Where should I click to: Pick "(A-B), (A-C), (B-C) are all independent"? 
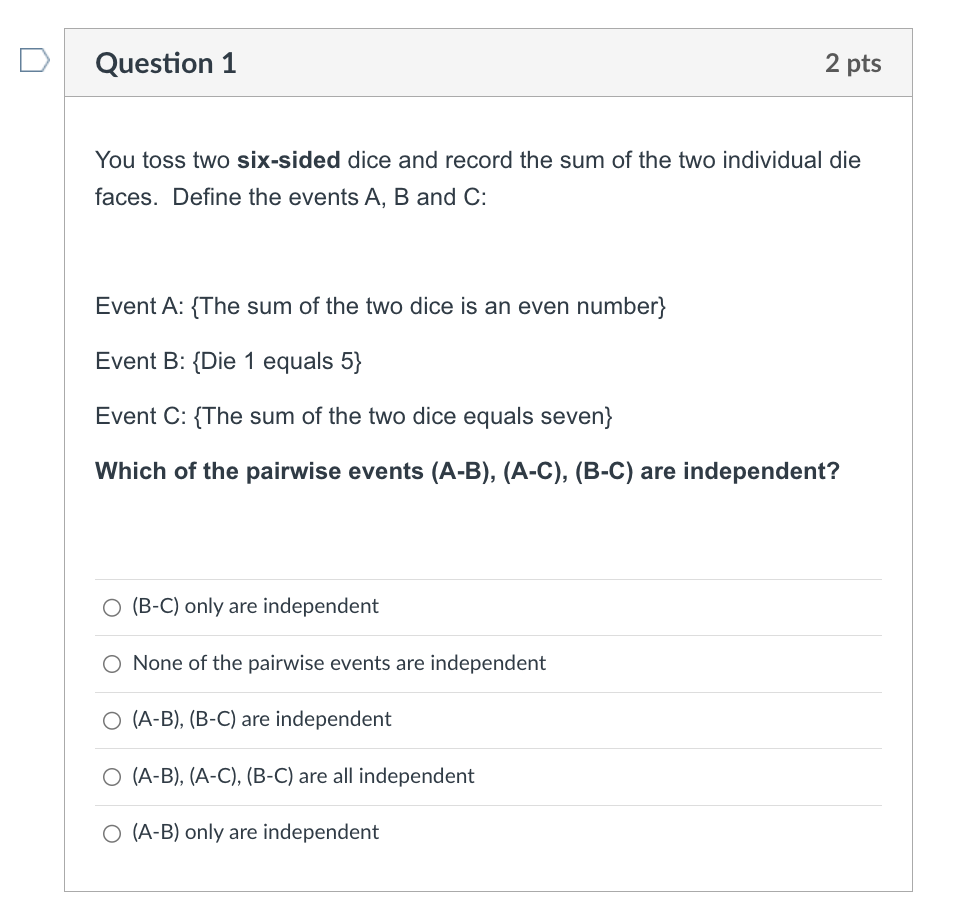pos(112,776)
